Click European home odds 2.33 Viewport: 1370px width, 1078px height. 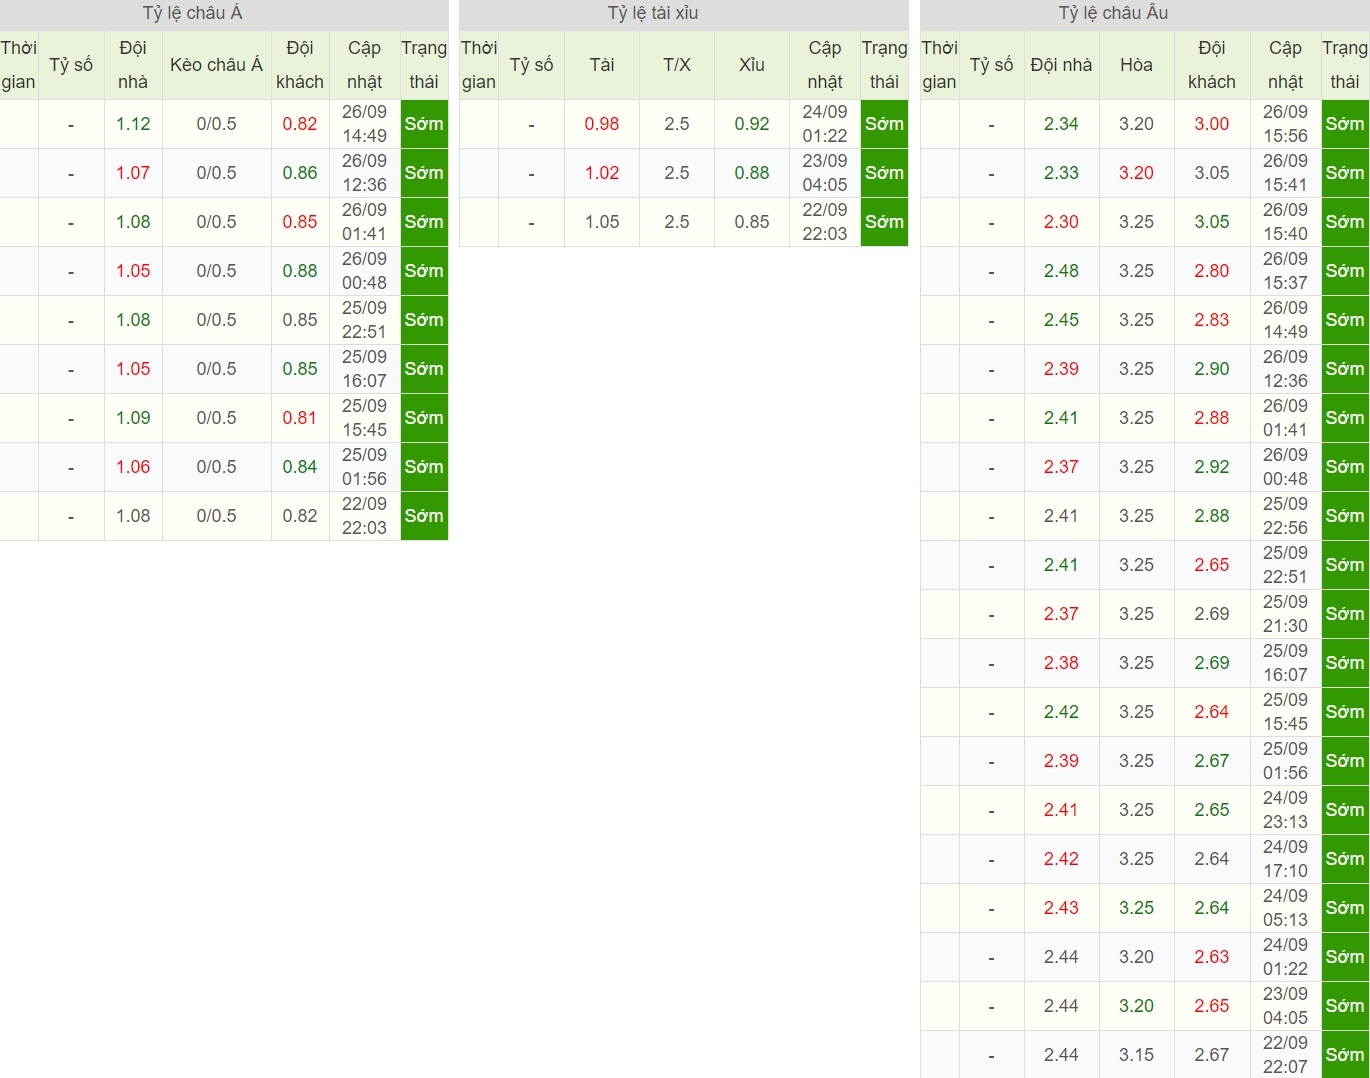1061,173
